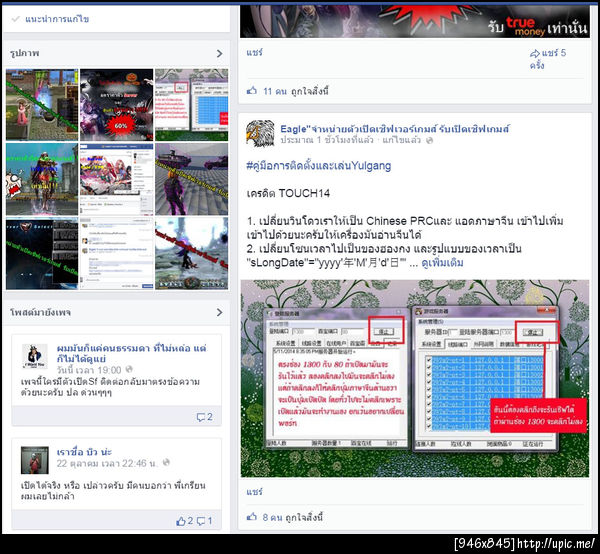Click the true money promotional banner image
The width and height of the screenshot is (600, 554).
click(415, 21)
